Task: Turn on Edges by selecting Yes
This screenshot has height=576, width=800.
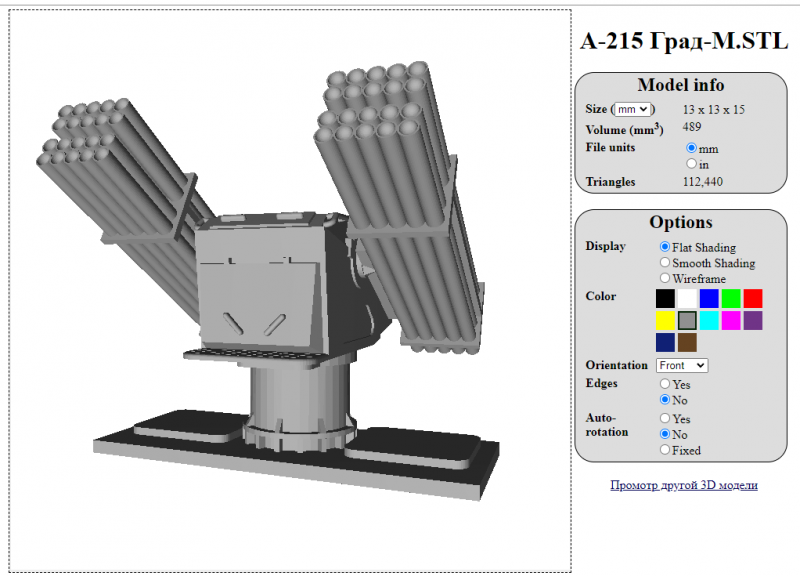Action: [666, 384]
